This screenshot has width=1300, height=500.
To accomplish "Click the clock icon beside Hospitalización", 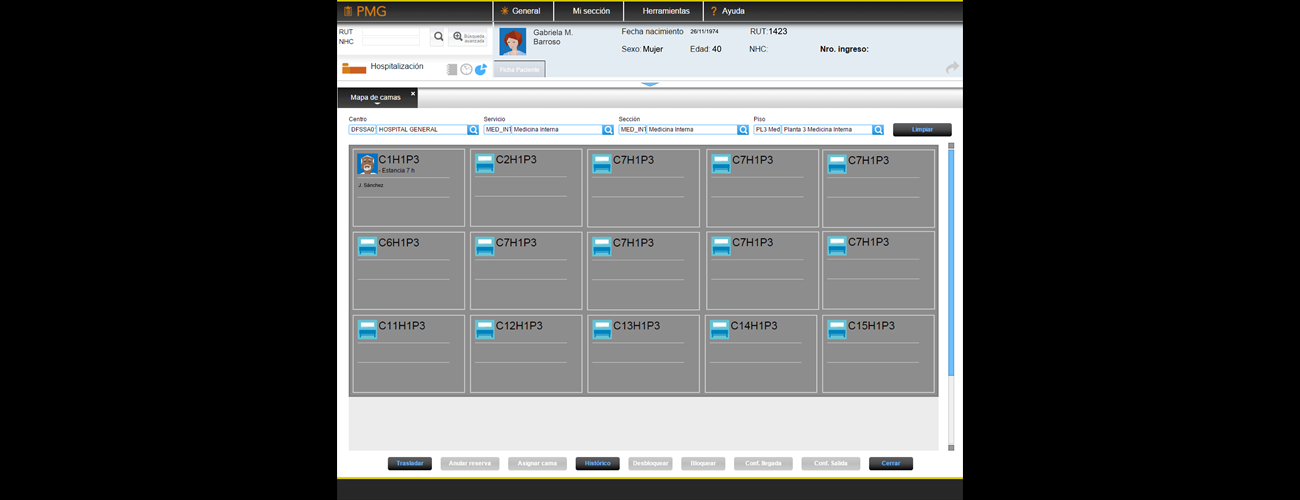I will click(466, 69).
